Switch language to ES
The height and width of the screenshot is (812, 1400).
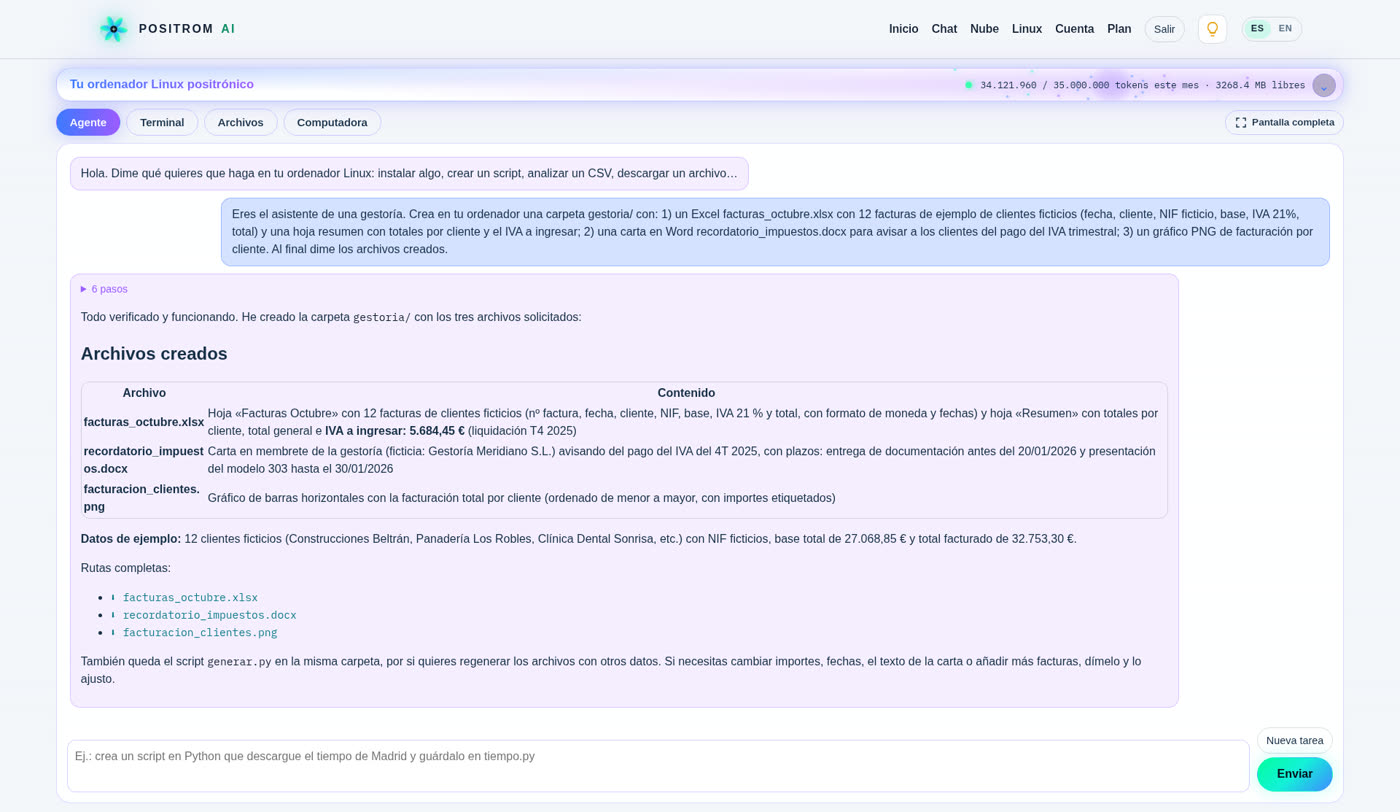coord(1257,29)
